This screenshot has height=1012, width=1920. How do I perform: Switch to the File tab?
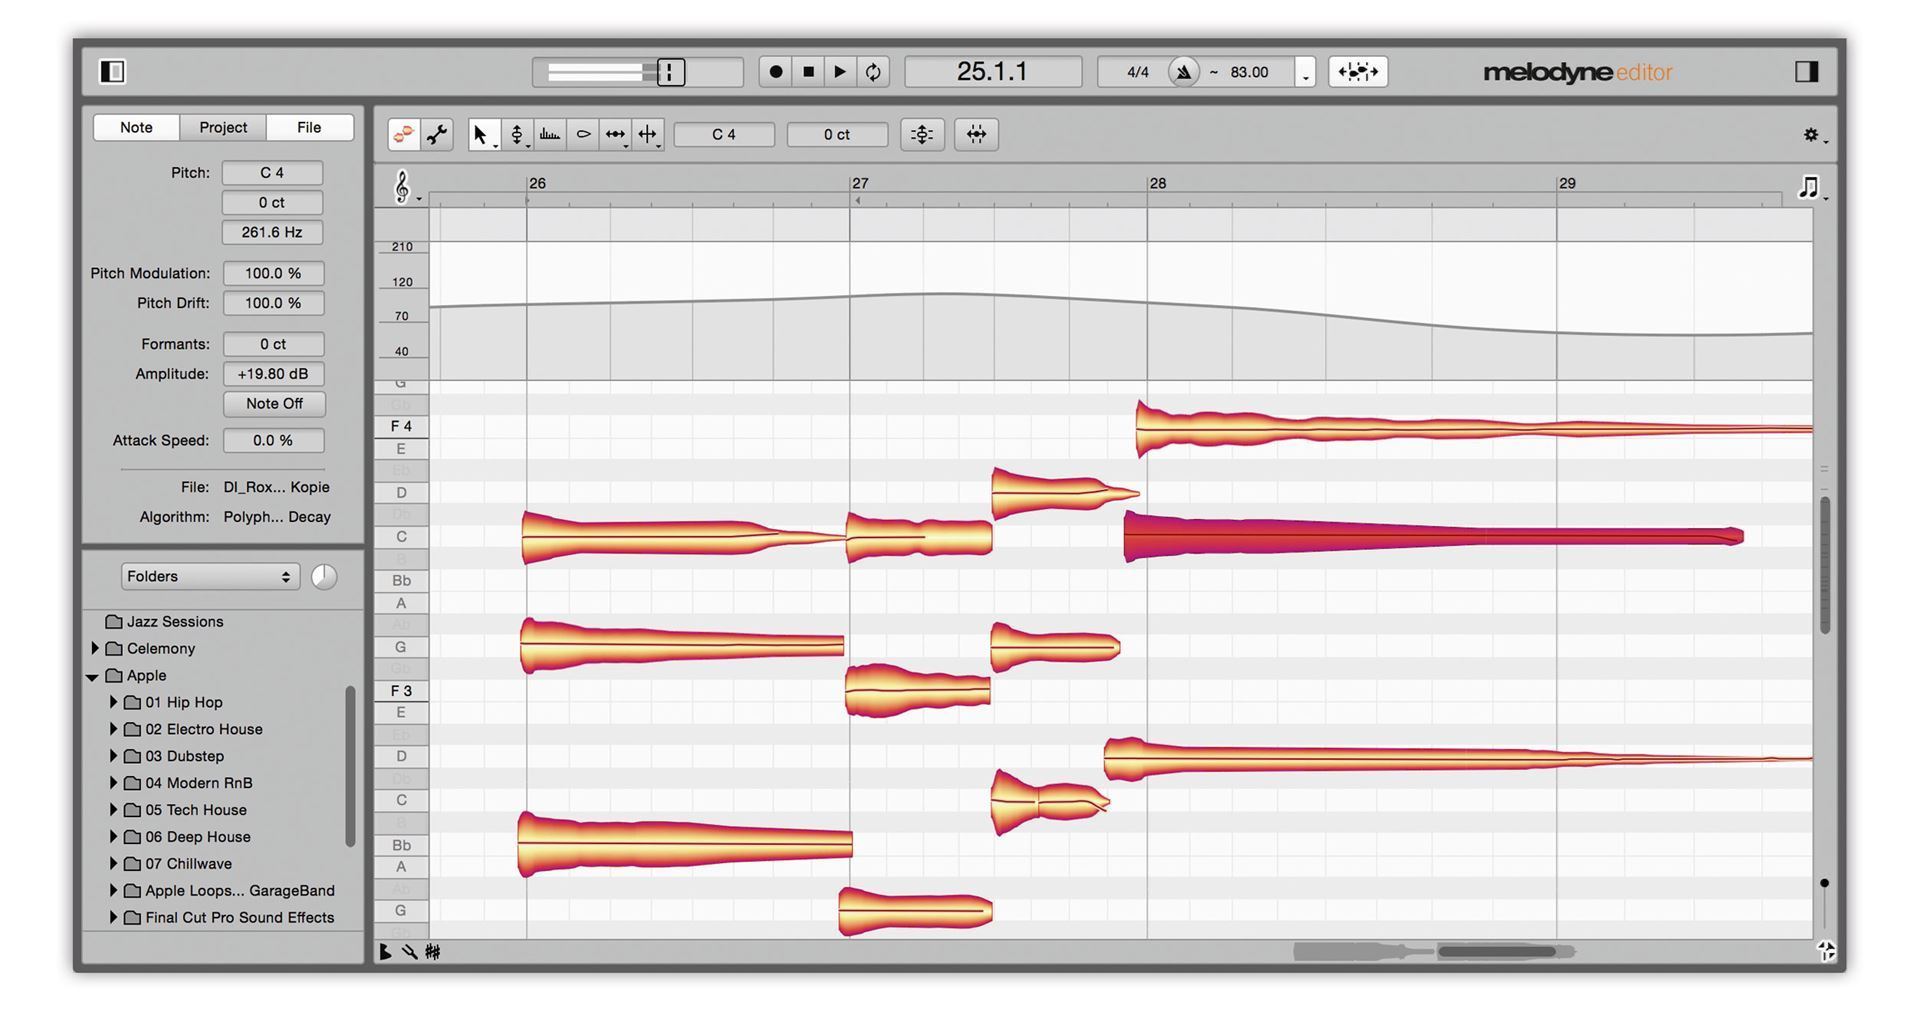(309, 127)
